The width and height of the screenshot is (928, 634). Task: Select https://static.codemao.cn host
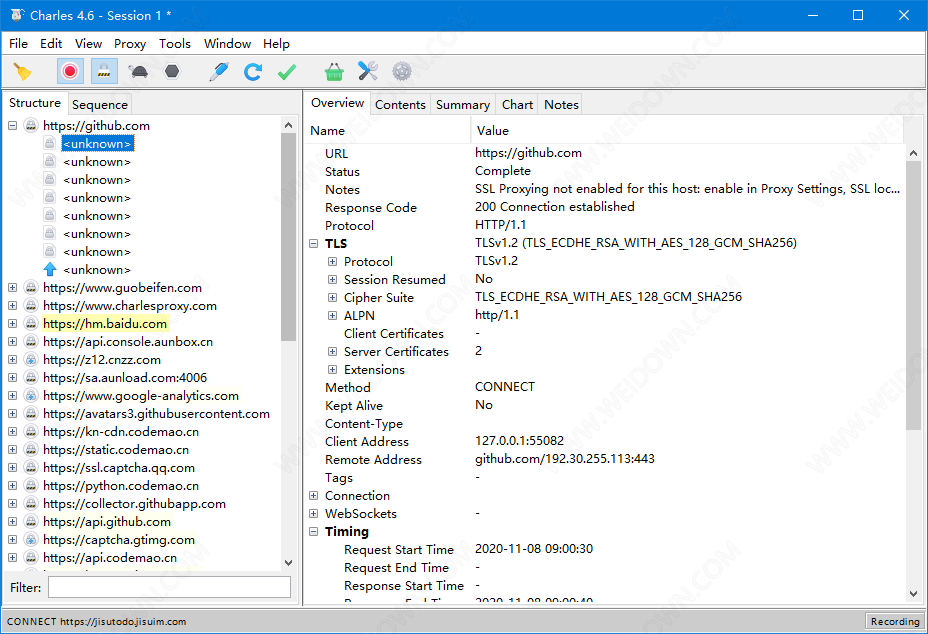116,450
